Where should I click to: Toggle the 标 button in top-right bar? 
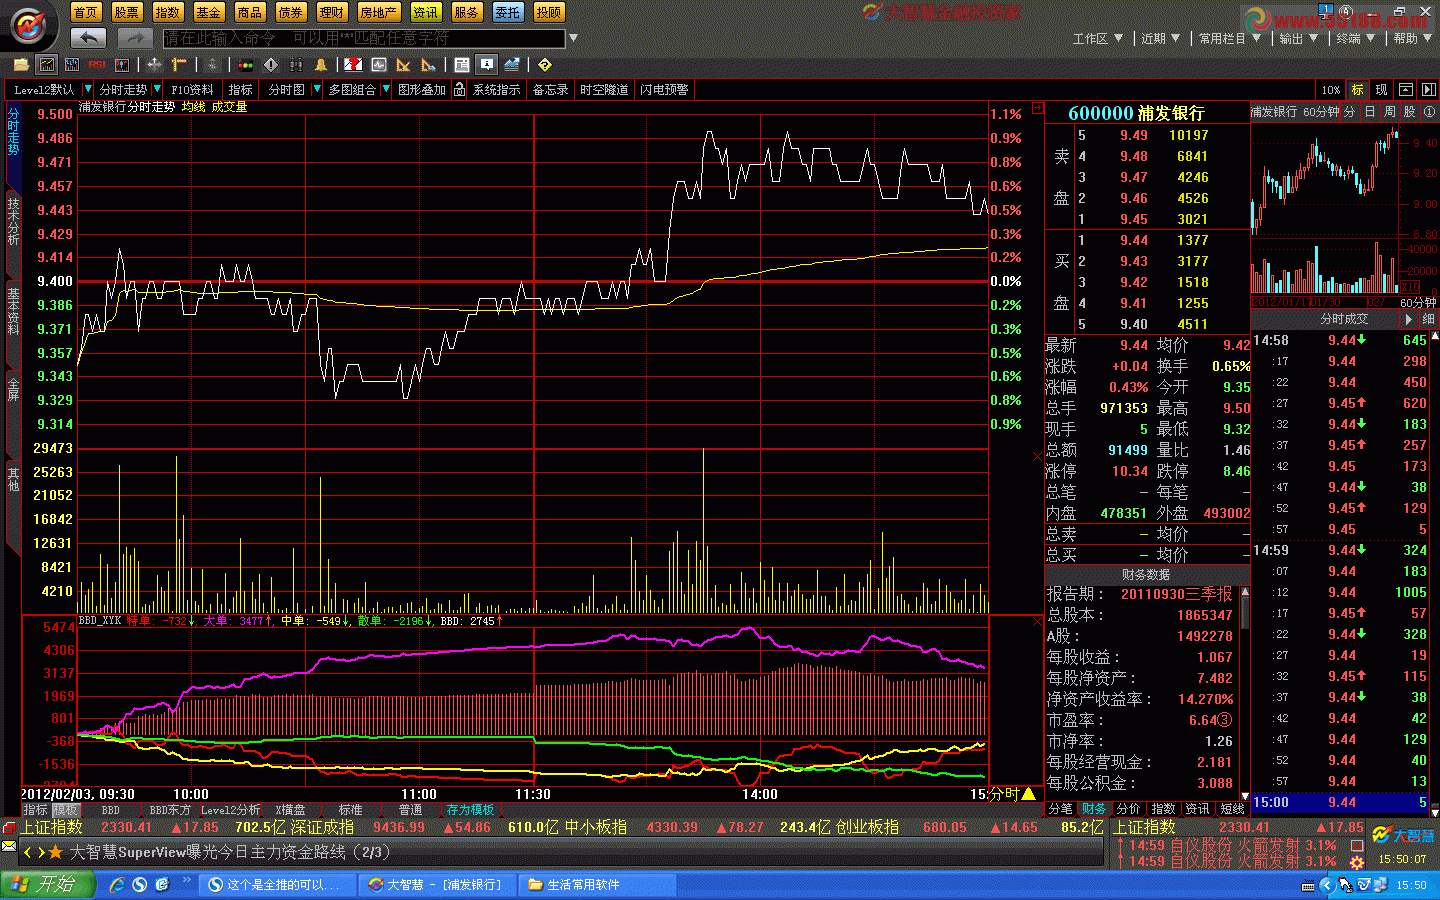click(x=1357, y=90)
